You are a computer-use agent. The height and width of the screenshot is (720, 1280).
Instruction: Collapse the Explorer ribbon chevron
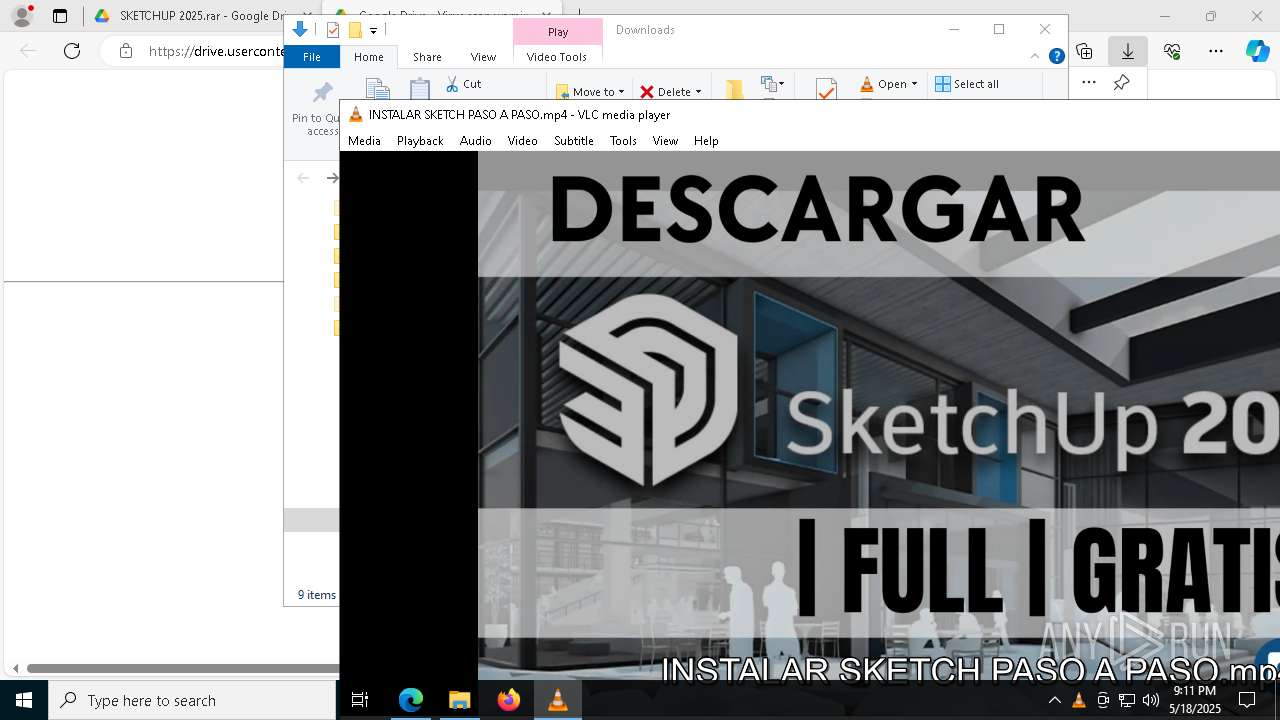click(x=1035, y=57)
